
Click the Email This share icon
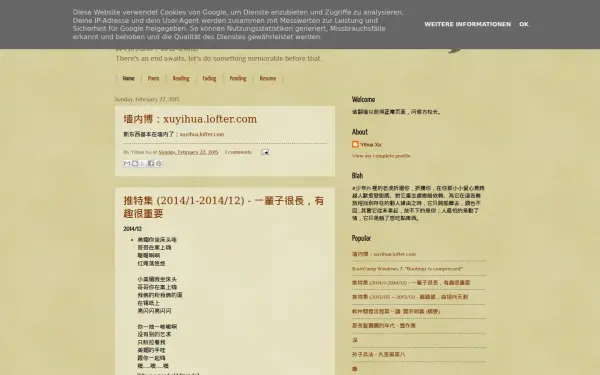pos(127,163)
